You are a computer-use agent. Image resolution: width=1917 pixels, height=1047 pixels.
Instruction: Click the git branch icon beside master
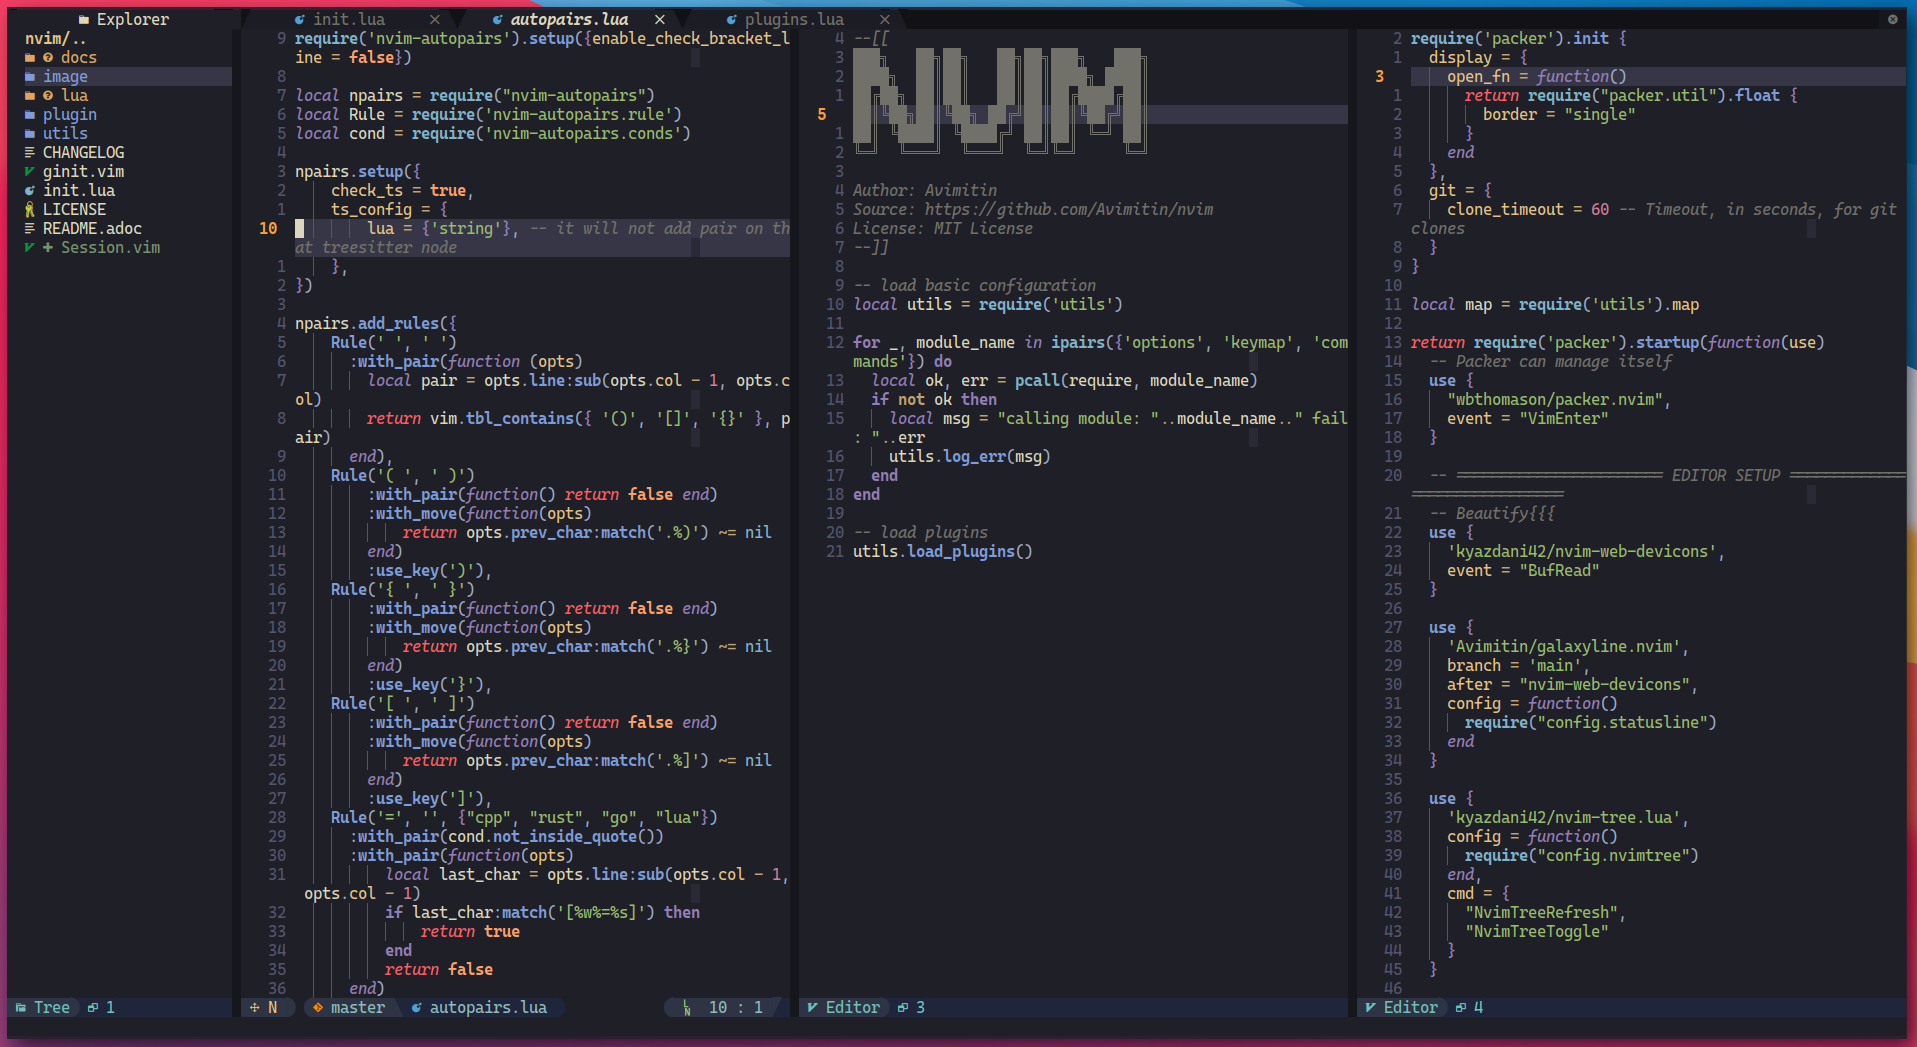318,1008
